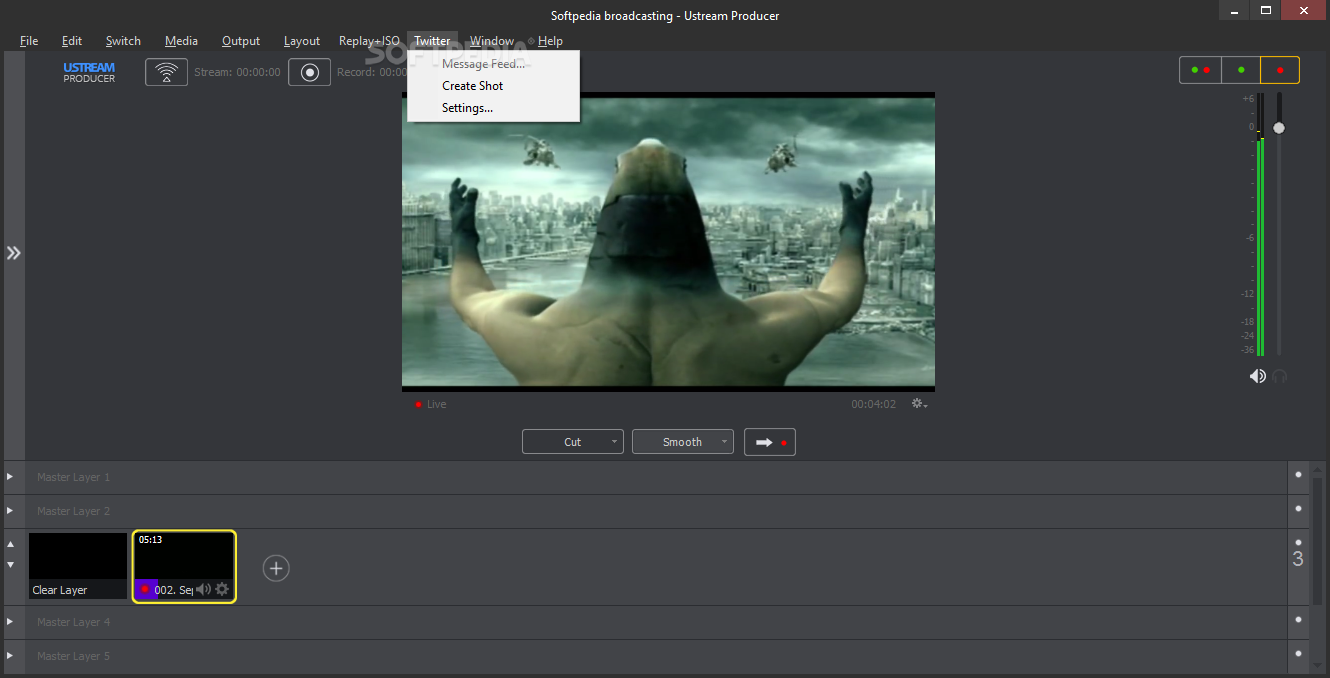This screenshot has width=1330, height=678.
Task: Select the Clear Layer shot thumbnail
Action: (x=78, y=566)
